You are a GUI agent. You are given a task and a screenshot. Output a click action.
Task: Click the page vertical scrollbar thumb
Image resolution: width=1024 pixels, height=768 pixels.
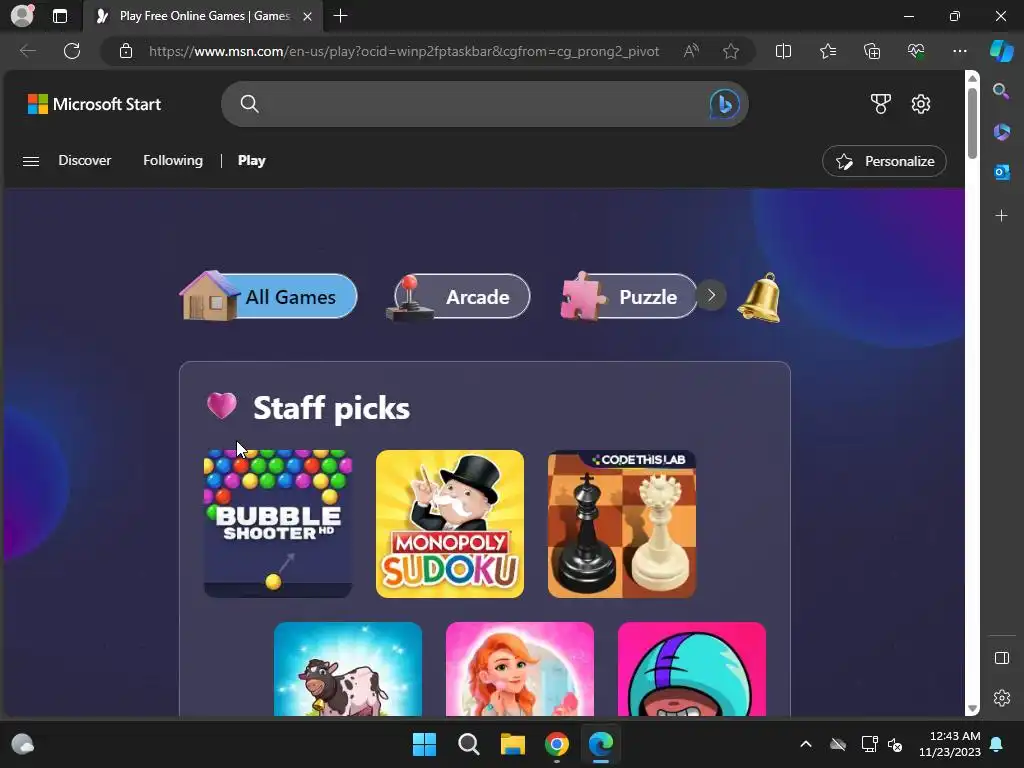tap(972, 122)
